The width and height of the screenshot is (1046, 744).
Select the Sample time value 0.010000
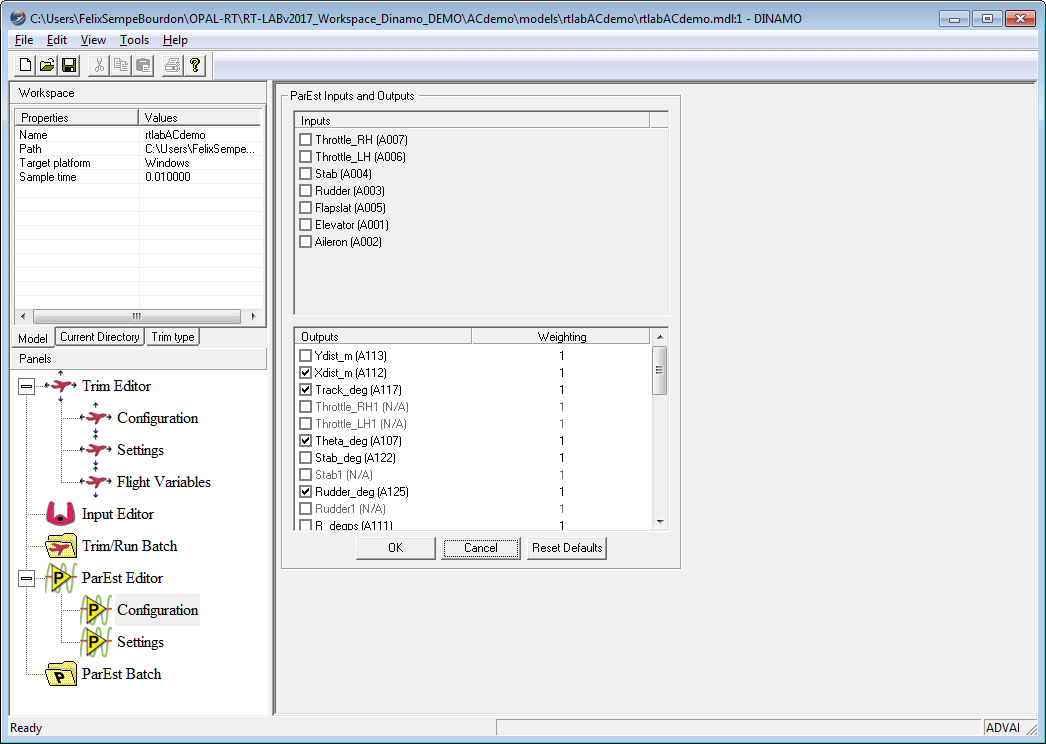(x=167, y=177)
